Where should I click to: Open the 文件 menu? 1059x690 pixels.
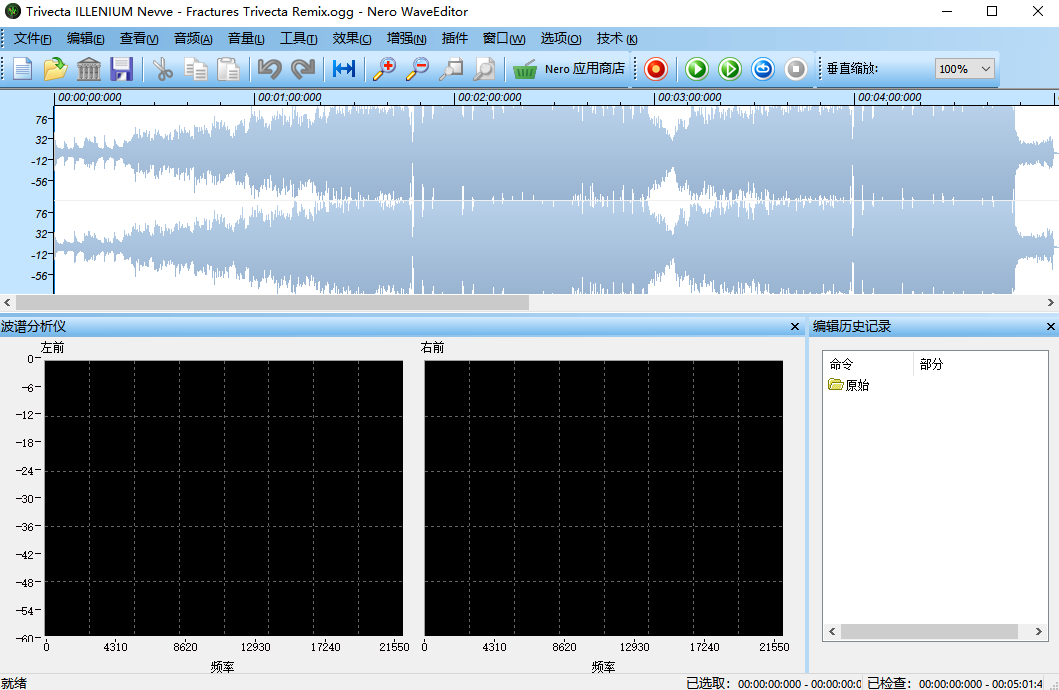[x=32, y=39]
